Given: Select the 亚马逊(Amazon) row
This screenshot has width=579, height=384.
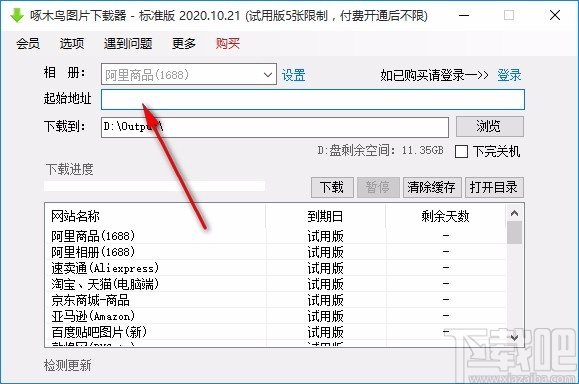Looking at the screenshot, I should 275,316.
